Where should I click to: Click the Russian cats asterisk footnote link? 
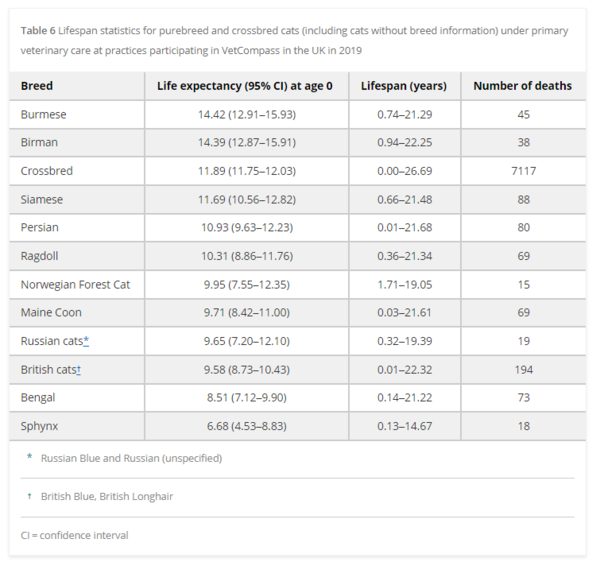pos(87,341)
